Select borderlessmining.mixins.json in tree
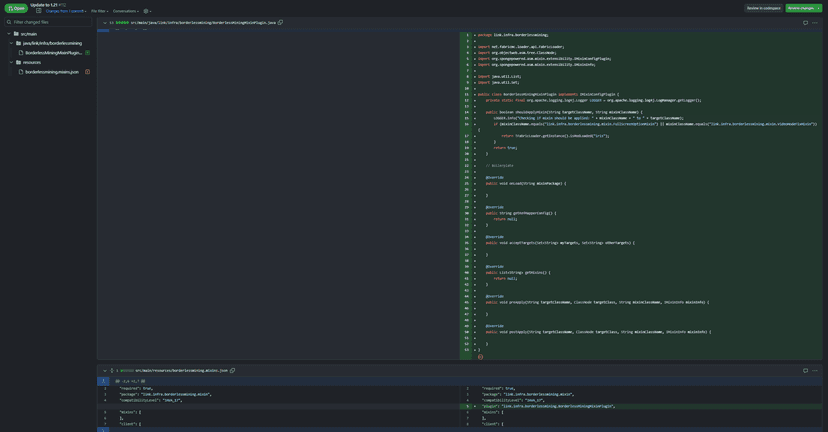 52,72
